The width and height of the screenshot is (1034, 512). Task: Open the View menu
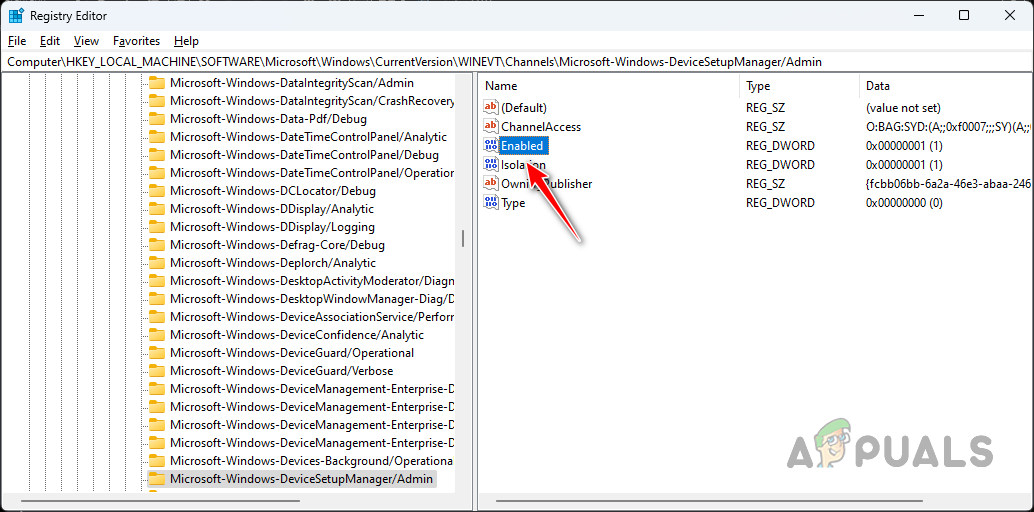pyautogui.click(x=86, y=41)
